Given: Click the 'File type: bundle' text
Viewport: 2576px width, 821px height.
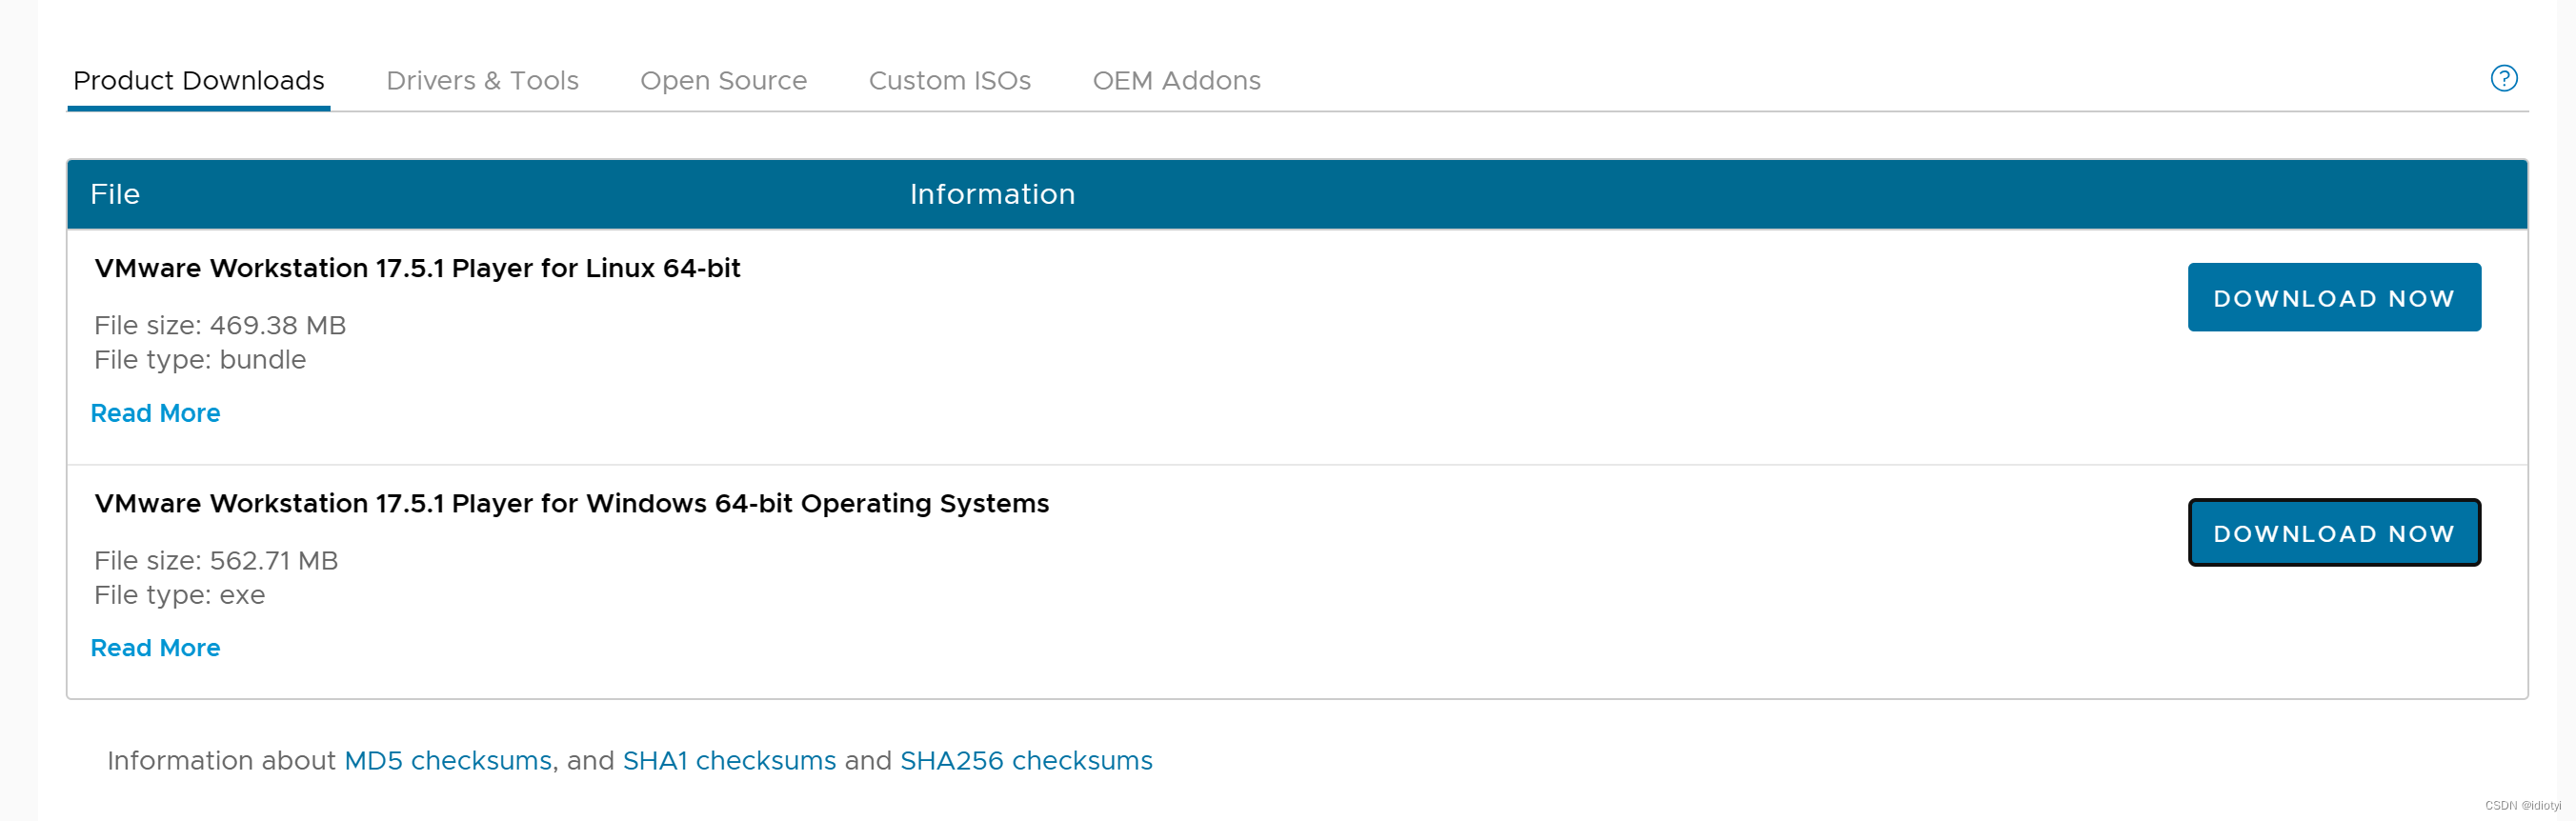Looking at the screenshot, I should pyautogui.click(x=200, y=360).
